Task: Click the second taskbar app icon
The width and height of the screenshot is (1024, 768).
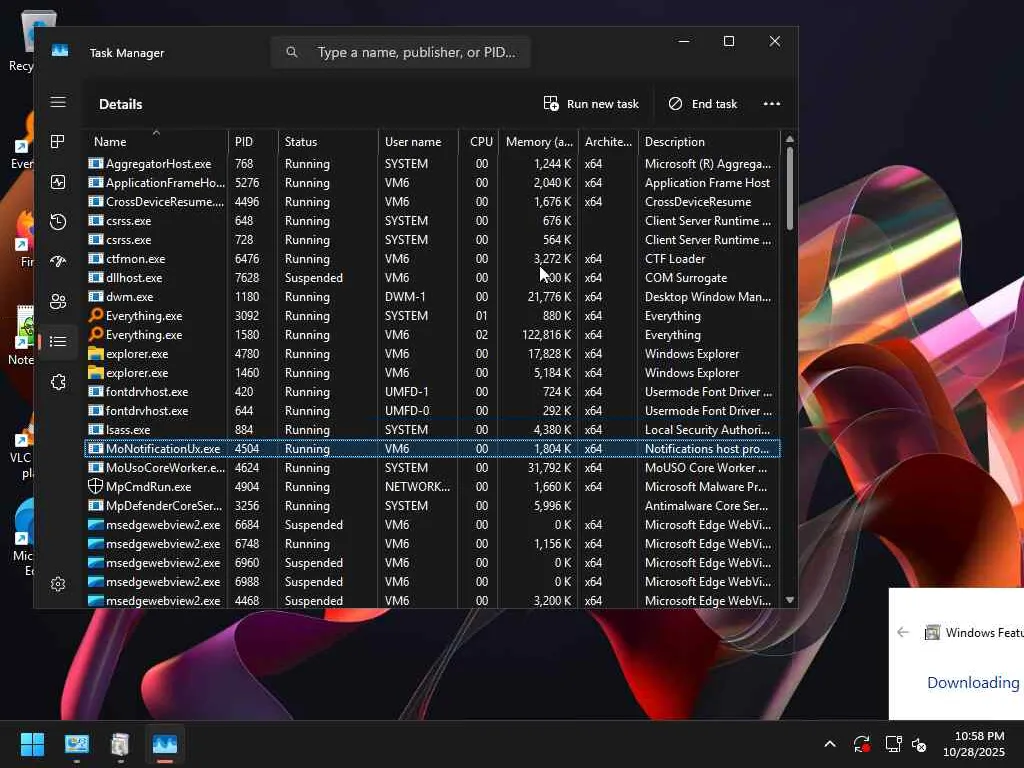Action: point(120,744)
